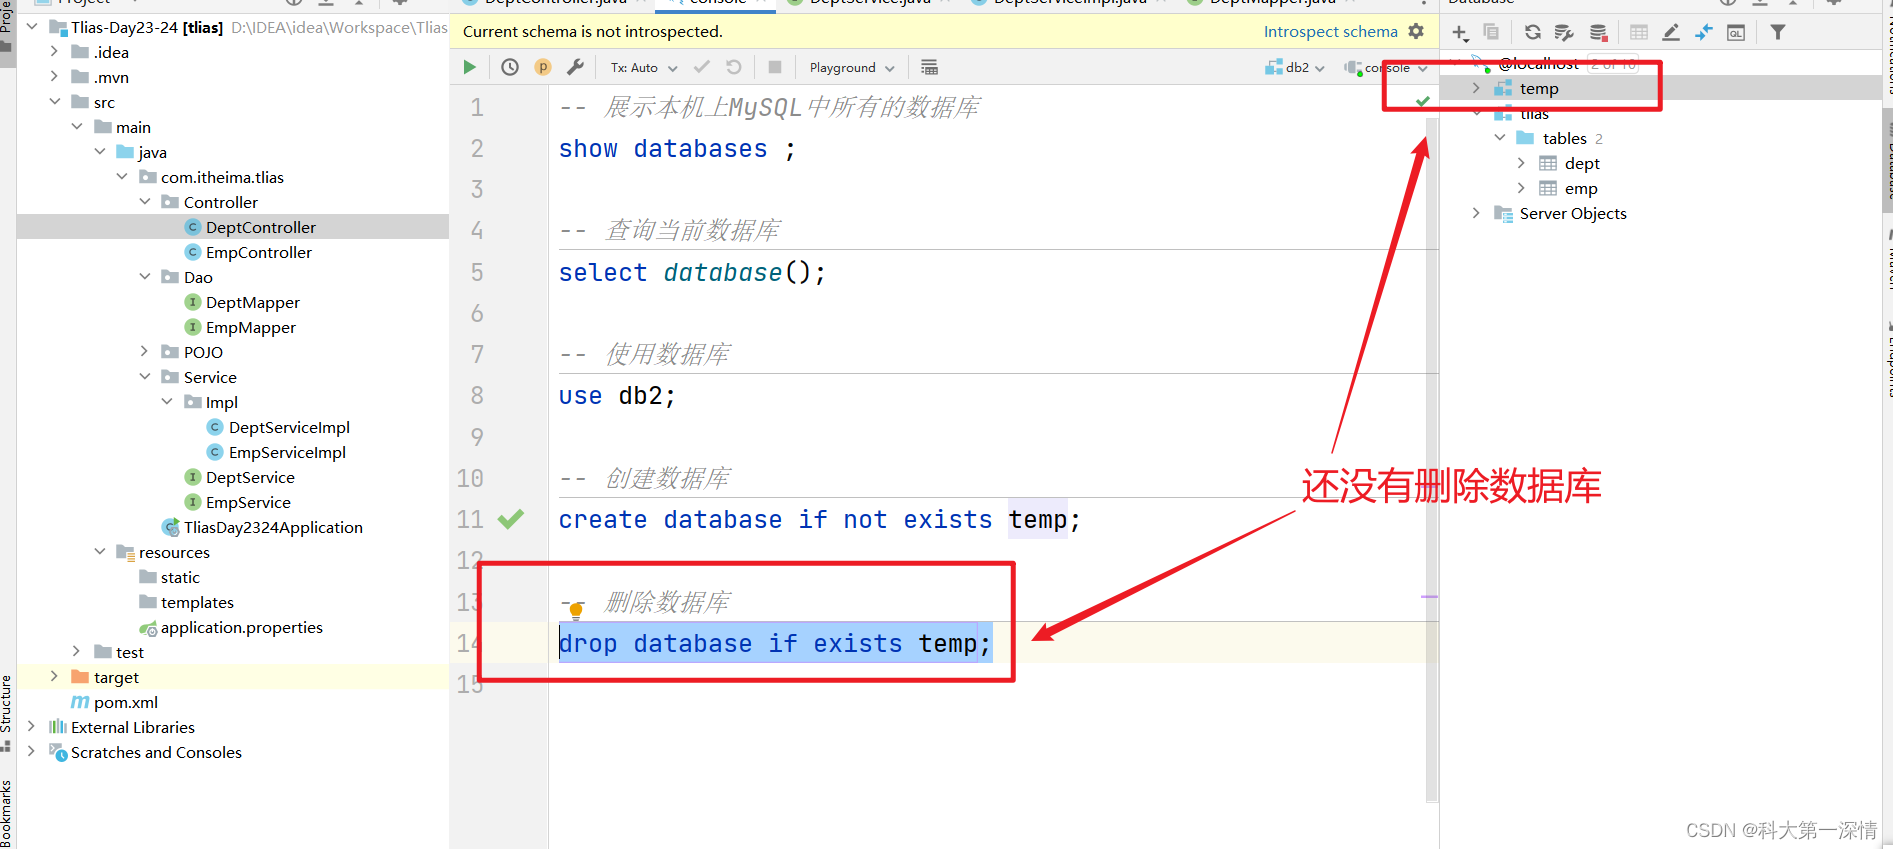
Task: Click line number 11 in gutter
Action: pos(470,519)
